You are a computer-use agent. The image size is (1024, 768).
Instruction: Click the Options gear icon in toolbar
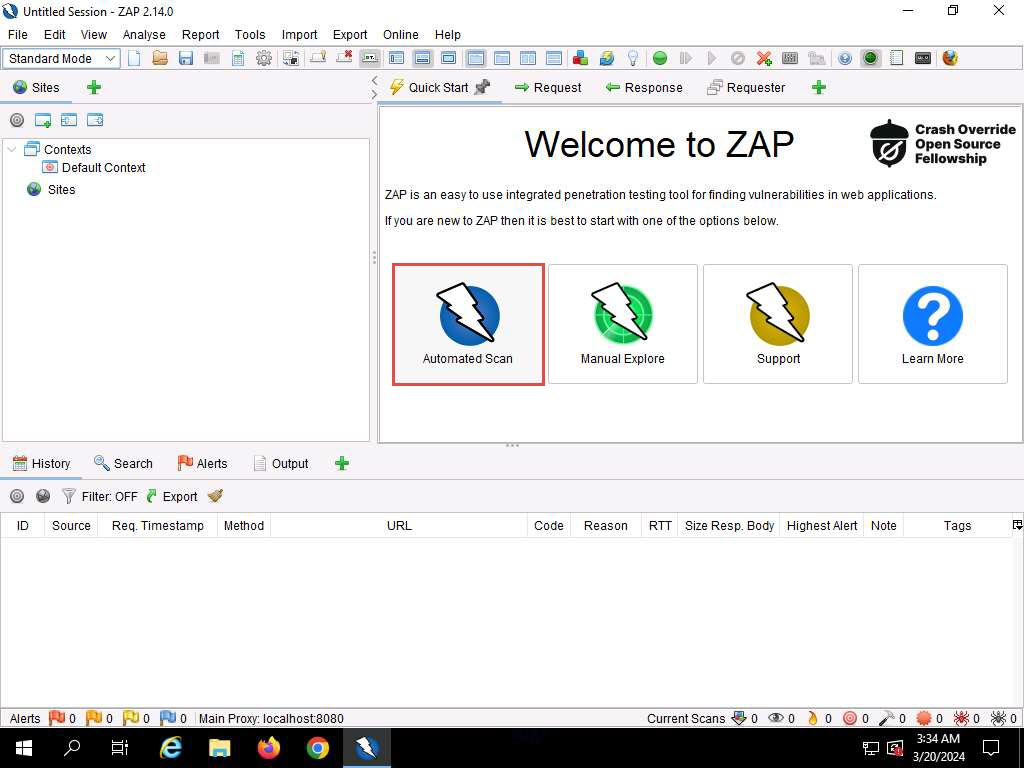pyautogui.click(x=264, y=58)
